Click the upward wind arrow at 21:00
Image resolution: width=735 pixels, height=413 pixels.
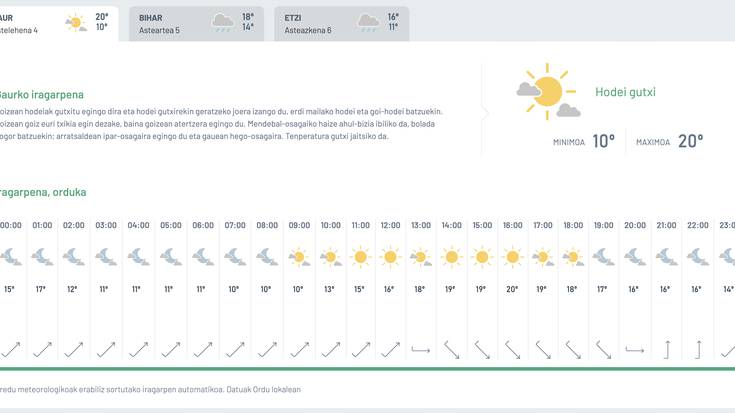click(x=667, y=350)
